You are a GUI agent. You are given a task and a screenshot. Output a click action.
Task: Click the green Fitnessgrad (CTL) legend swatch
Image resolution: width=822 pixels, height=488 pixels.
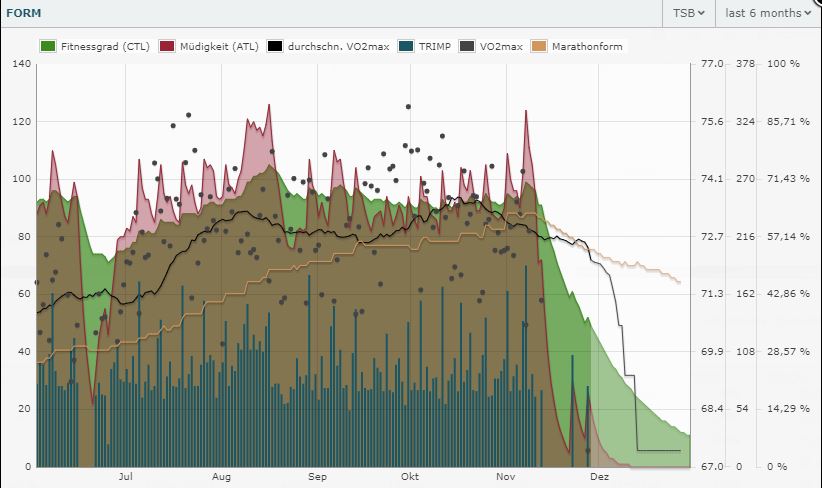(x=48, y=46)
